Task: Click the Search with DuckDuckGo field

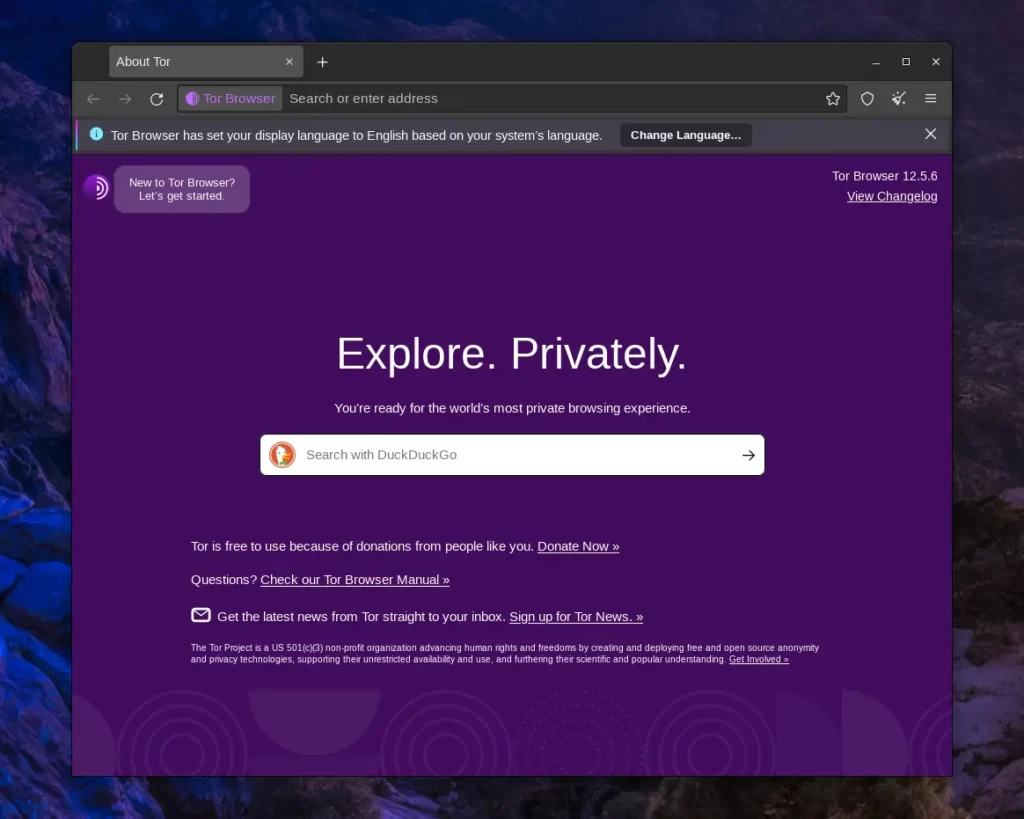Action: (x=512, y=455)
